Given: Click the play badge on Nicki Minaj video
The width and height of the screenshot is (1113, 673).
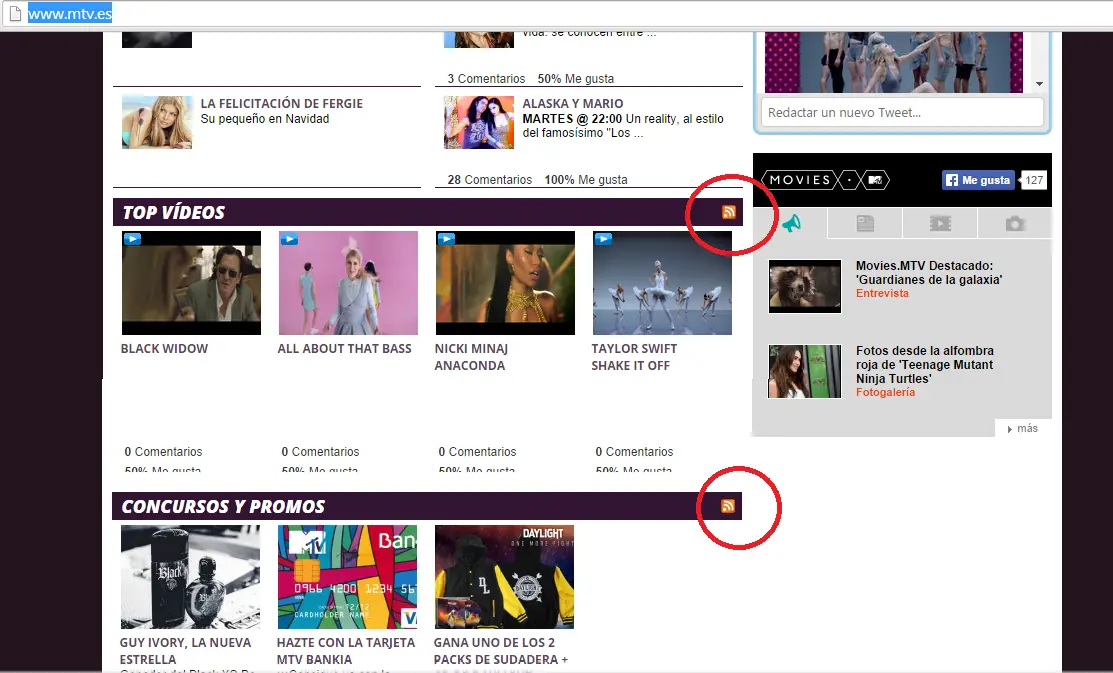Looking at the screenshot, I should (x=446, y=239).
